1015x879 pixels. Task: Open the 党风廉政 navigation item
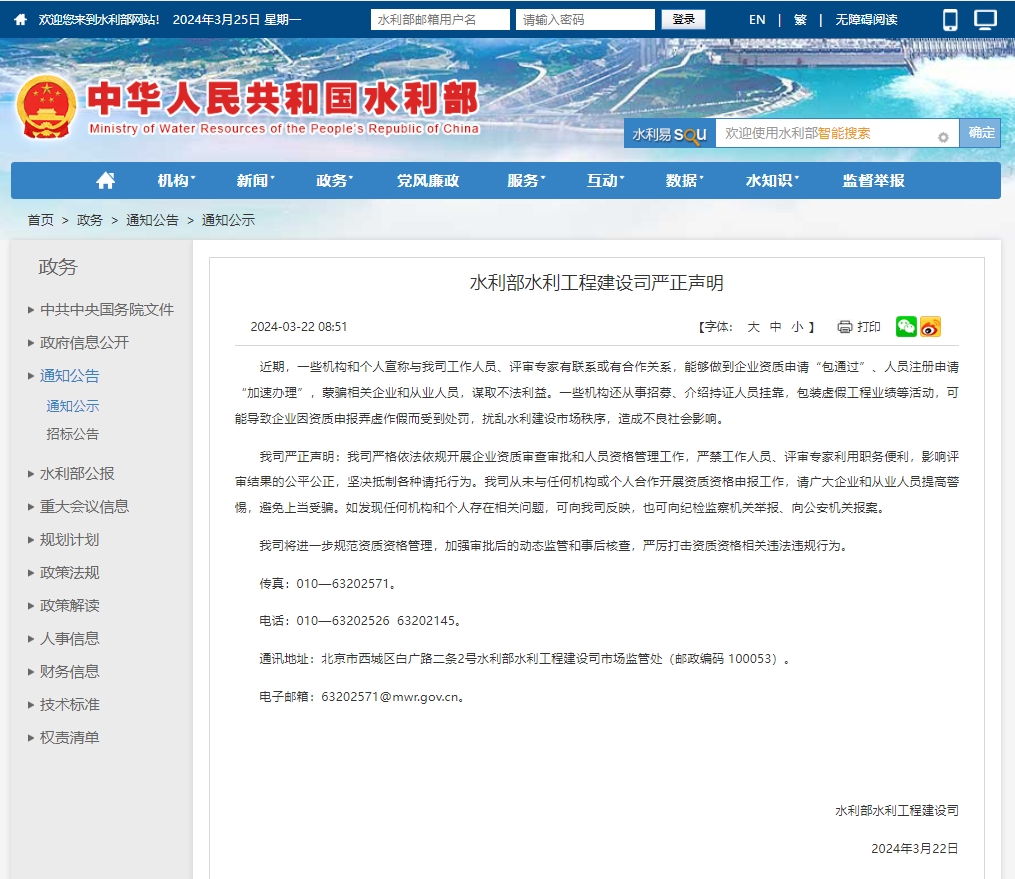(x=427, y=181)
